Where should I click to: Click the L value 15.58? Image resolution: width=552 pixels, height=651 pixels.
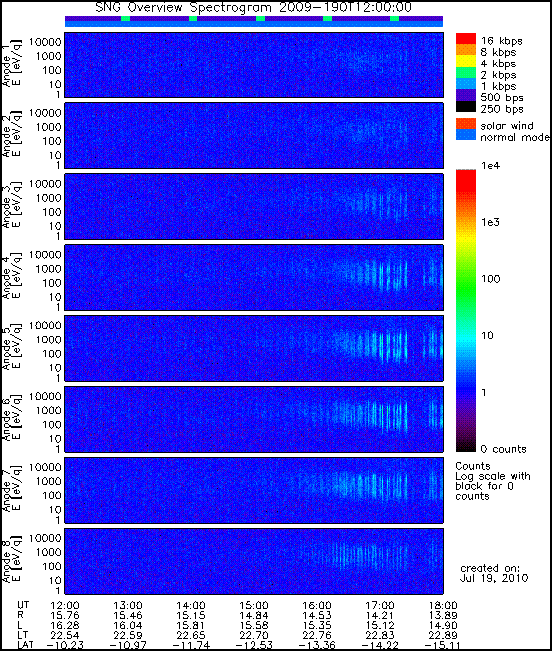(254, 626)
